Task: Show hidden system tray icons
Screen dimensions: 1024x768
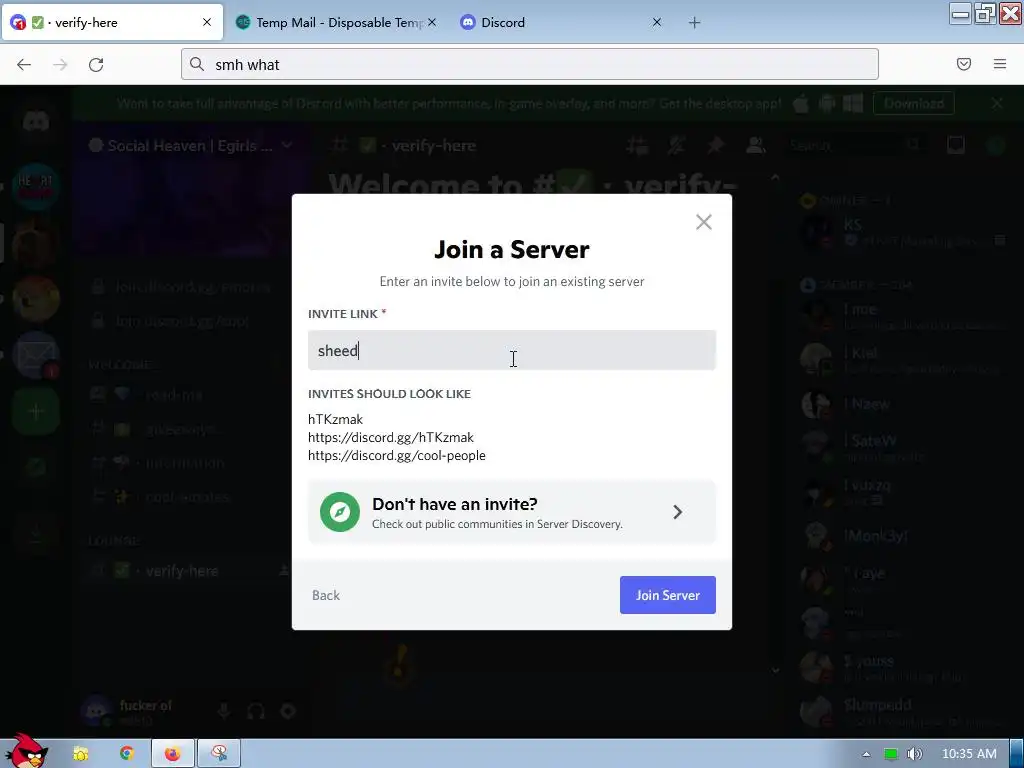Action: [x=866, y=754]
